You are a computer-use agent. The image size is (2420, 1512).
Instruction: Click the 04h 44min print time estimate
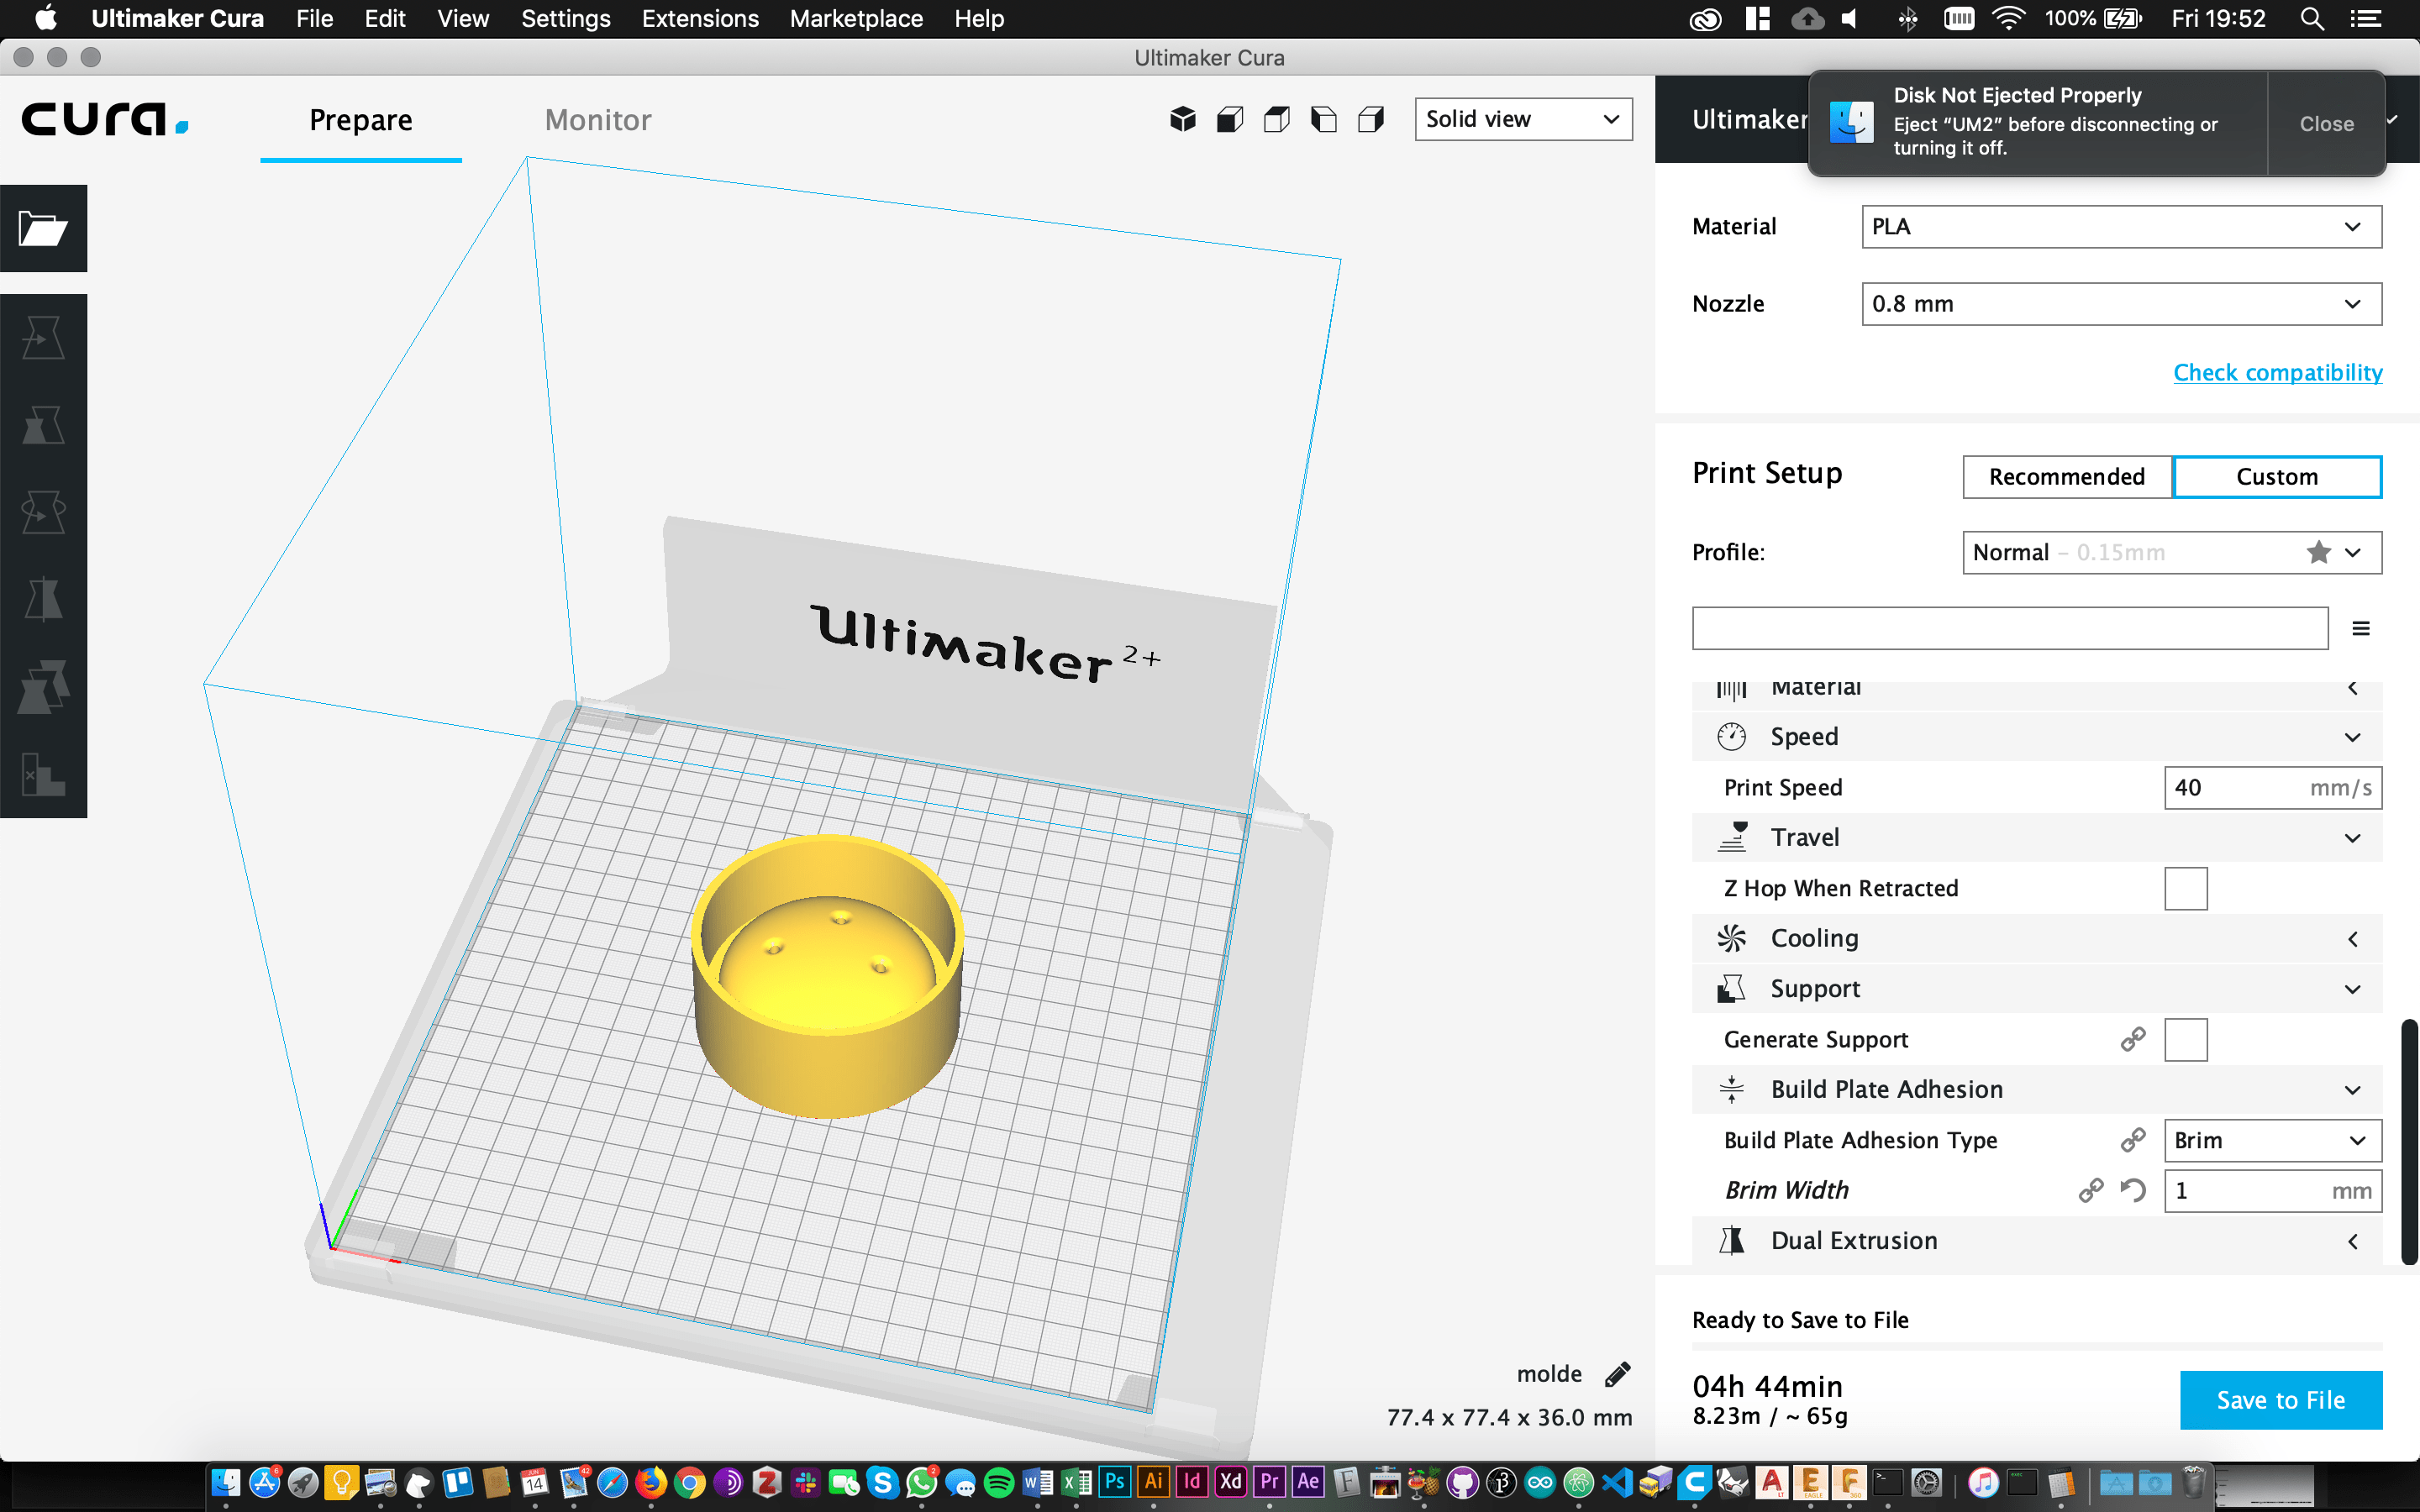(x=1767, y=1386)
